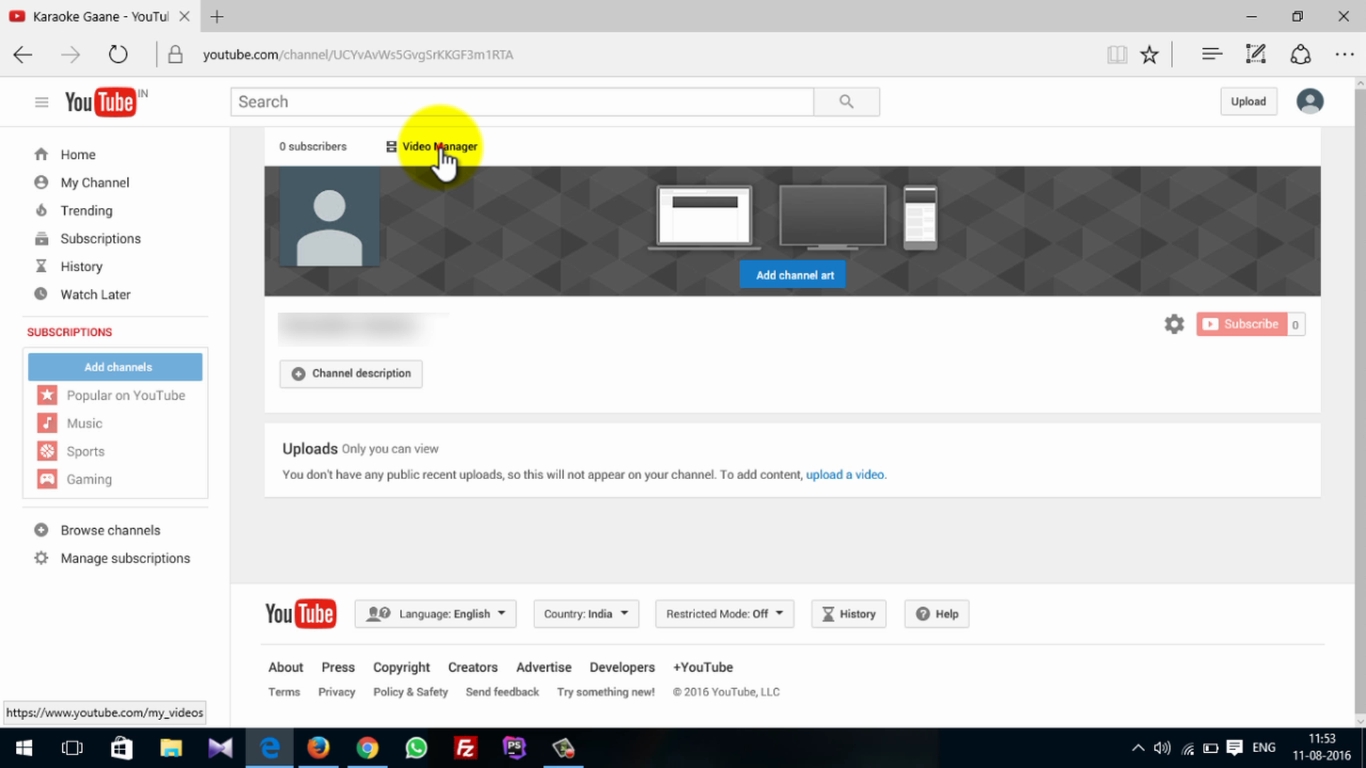This screenshot has width=1366, height=768.
Task: Open the Creators footer link
Action: click(473, 667)
